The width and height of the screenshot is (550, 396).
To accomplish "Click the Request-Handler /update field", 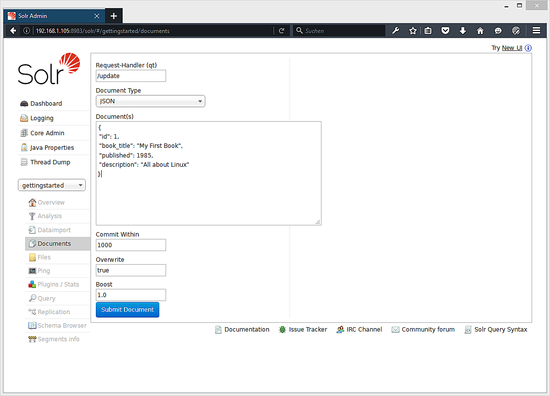I will (x=131, y=76).
